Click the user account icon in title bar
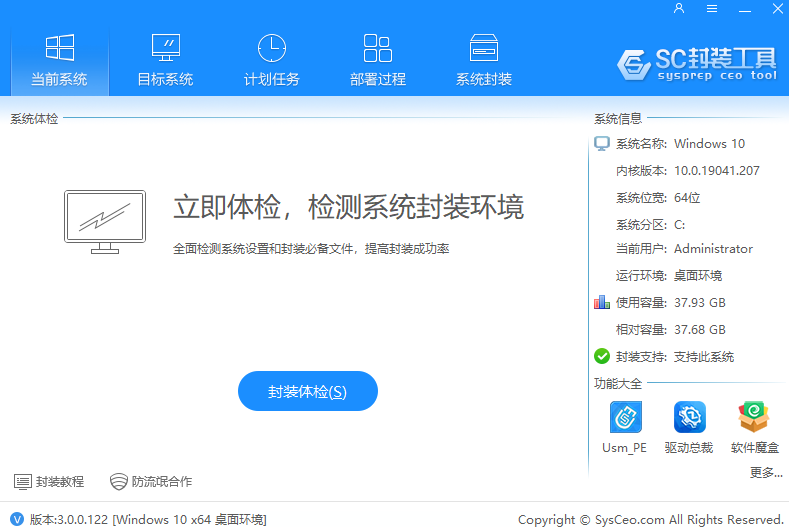This screenshot has height=528, width=789. (x=679, y=9)
